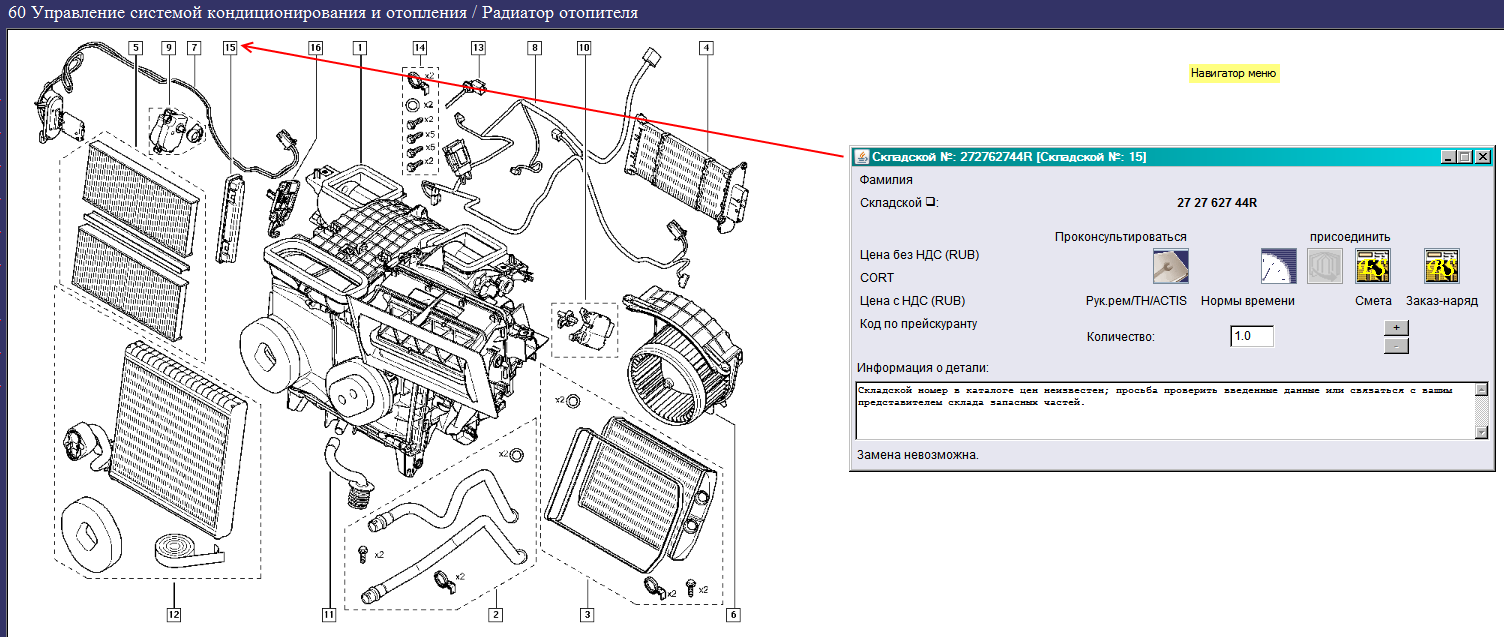Screen dimensions: 1504x637
Task: Select callout number 6 in the diagram
Action: [734, 615]
